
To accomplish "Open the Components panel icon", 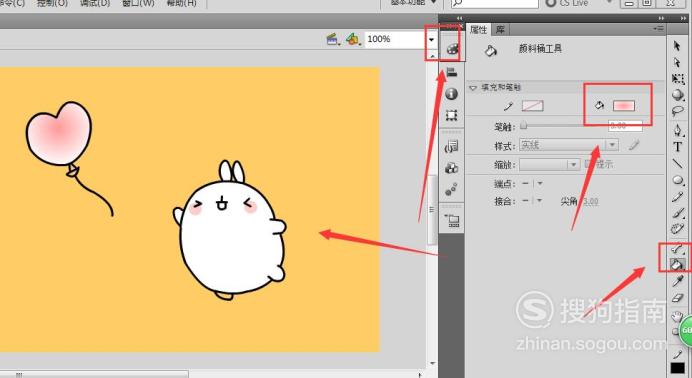I will click(x=451, y=168).
